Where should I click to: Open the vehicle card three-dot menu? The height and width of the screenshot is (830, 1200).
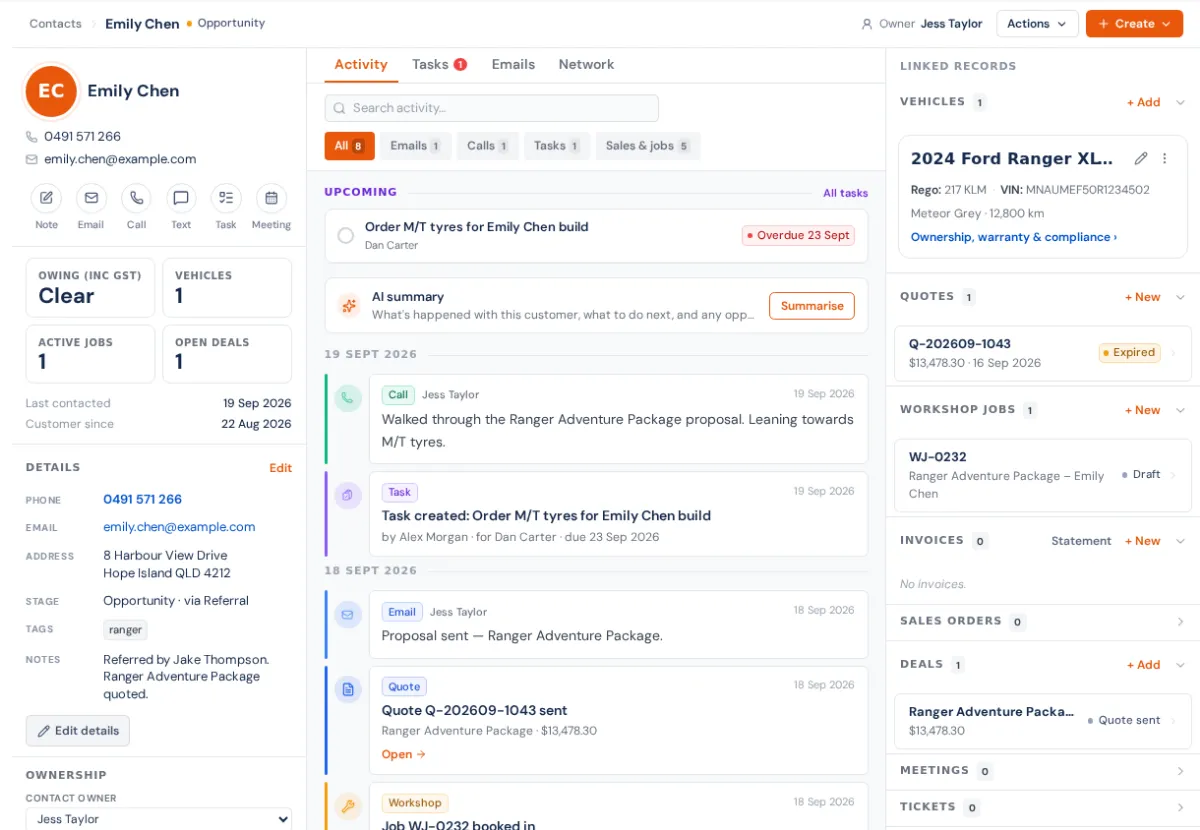point(1164,158)
